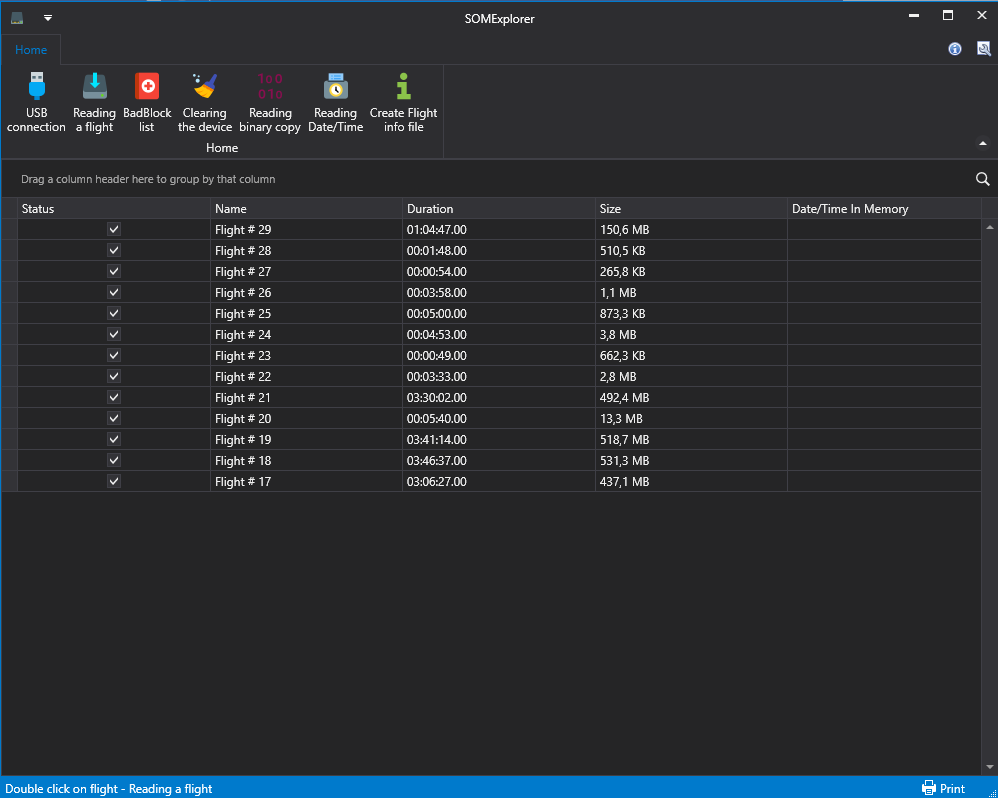The image size is (998, 798).
Task: Open the BadBlock list
Action: click(147, 88)
